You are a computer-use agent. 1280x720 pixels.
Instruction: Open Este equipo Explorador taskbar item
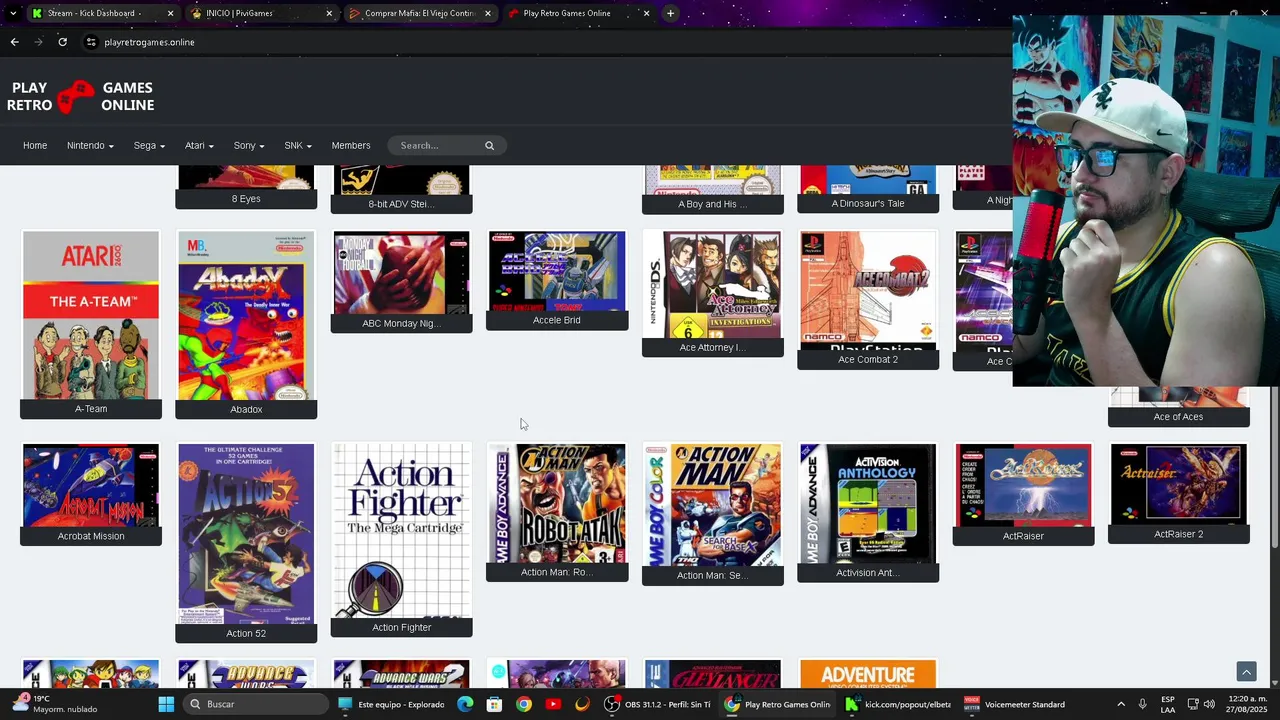pos(391,704)
